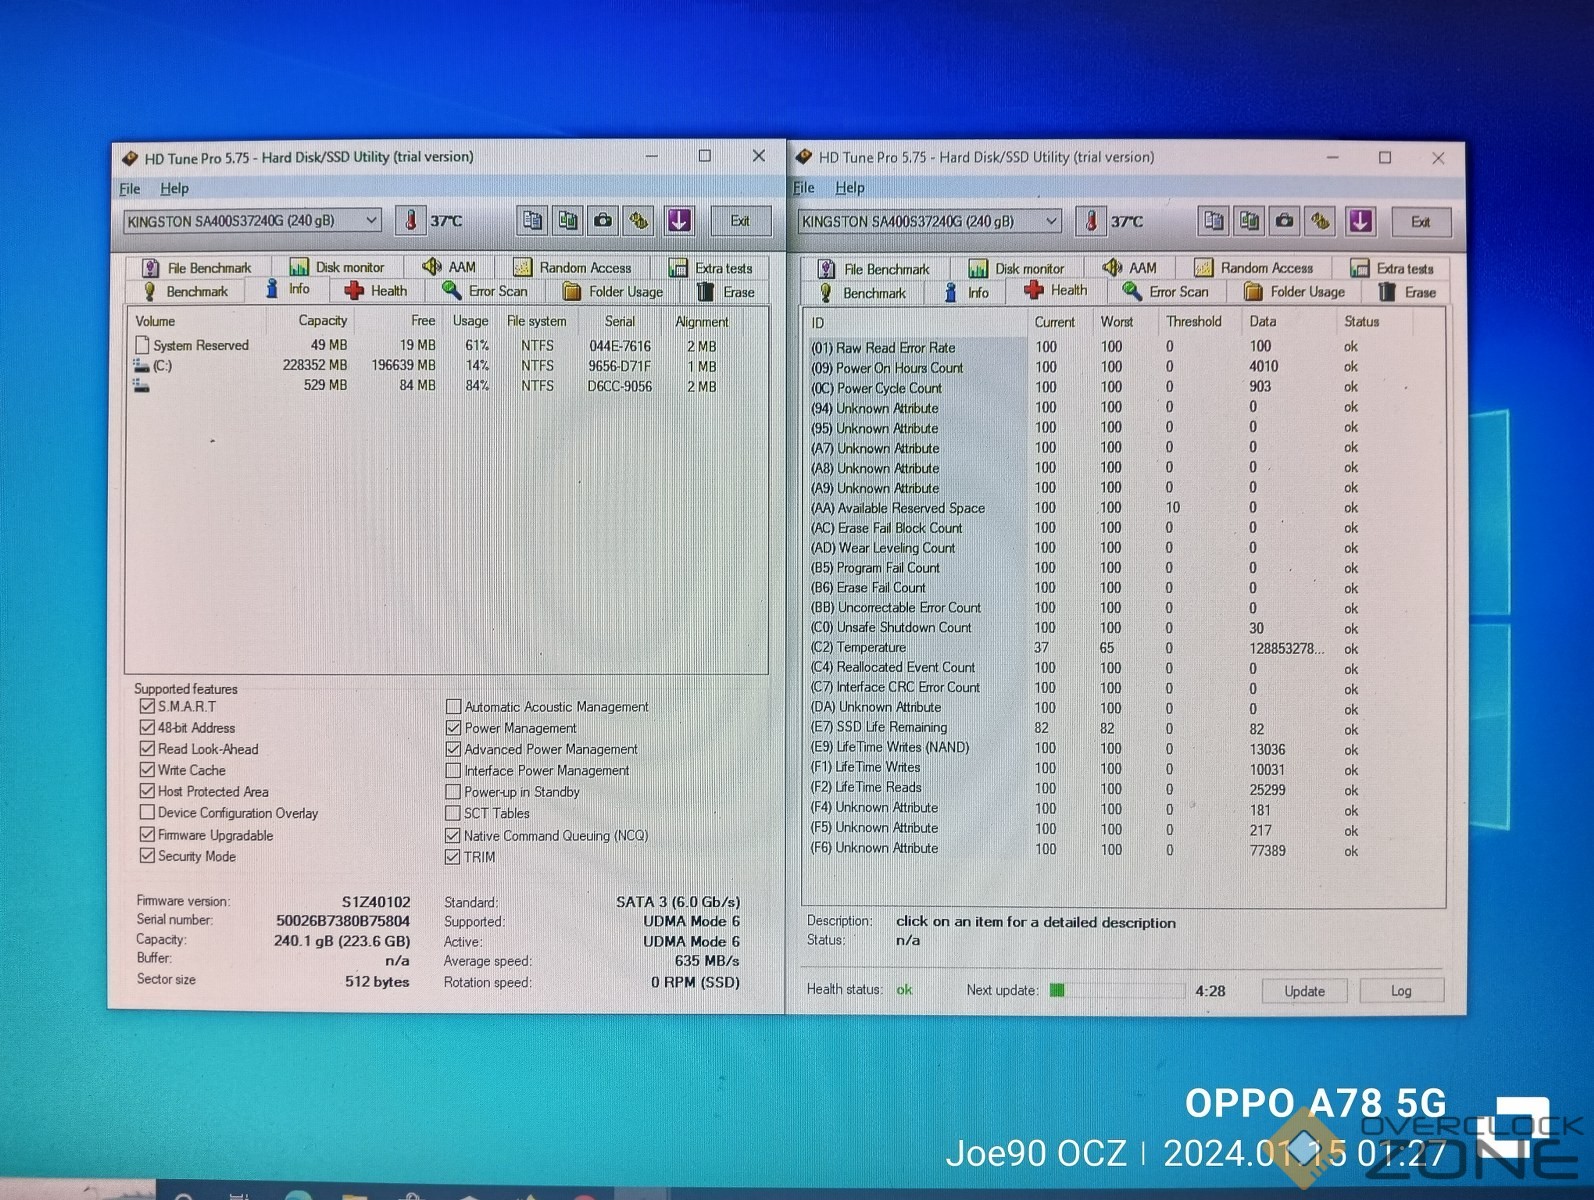Open the Help menu in left window
The height and width of the screenshot is (1200, 1594).
pos(174,188)
